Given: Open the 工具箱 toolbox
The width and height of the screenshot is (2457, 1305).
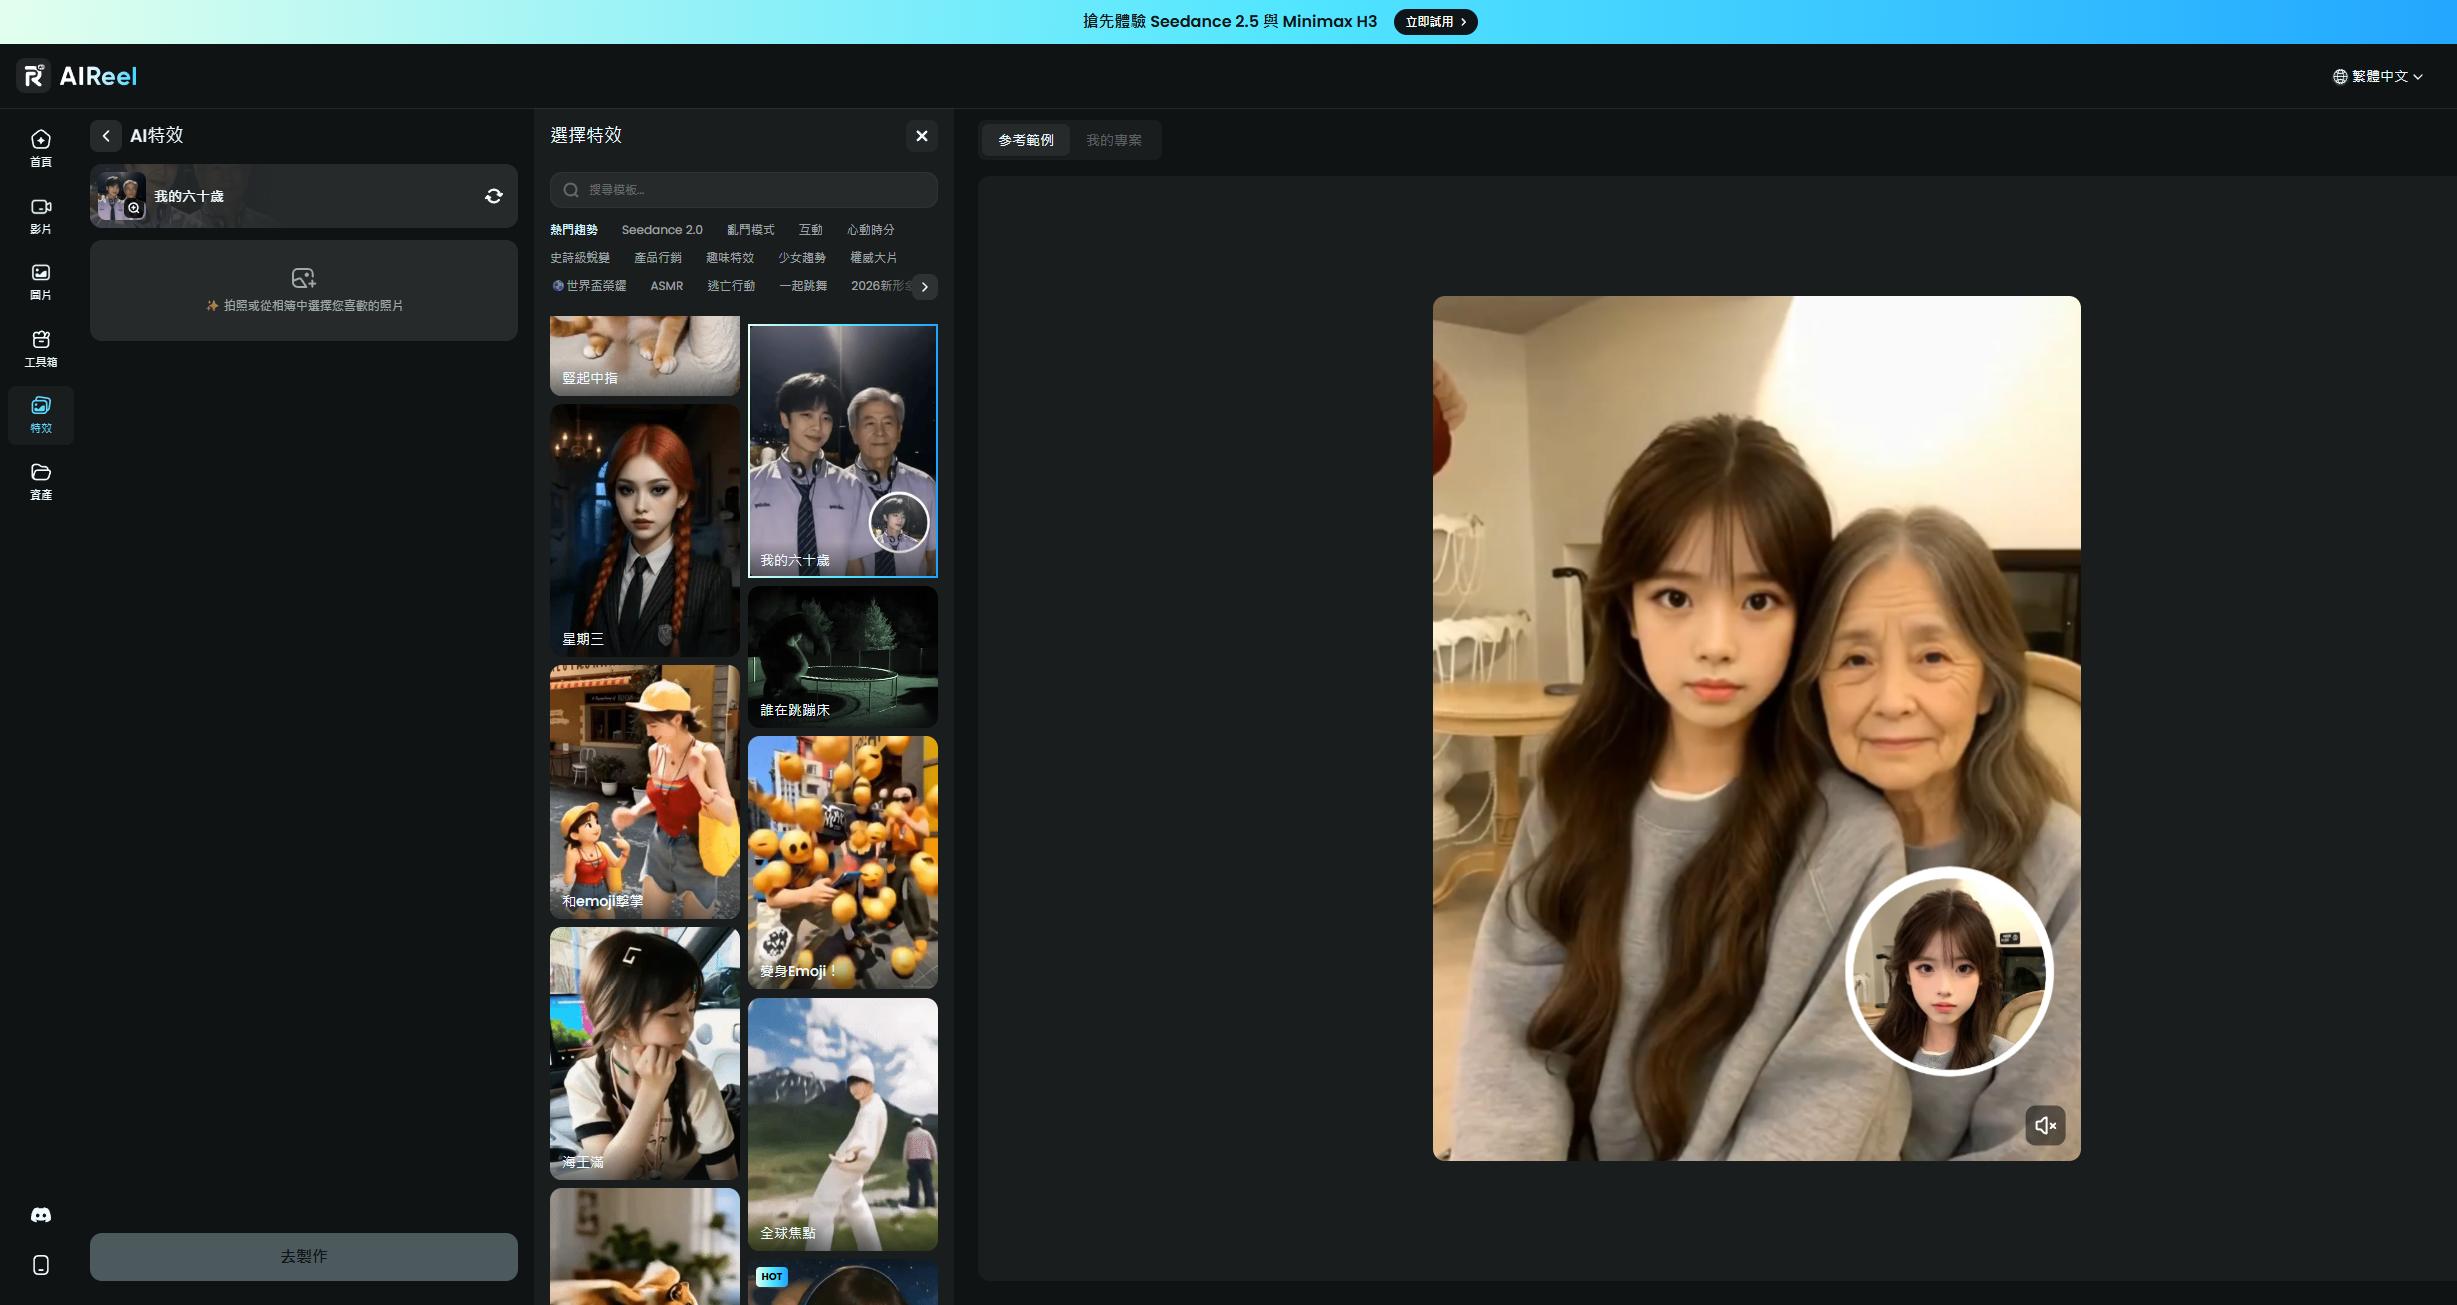Looking at the screenshot, I should (x=40, y=348).
